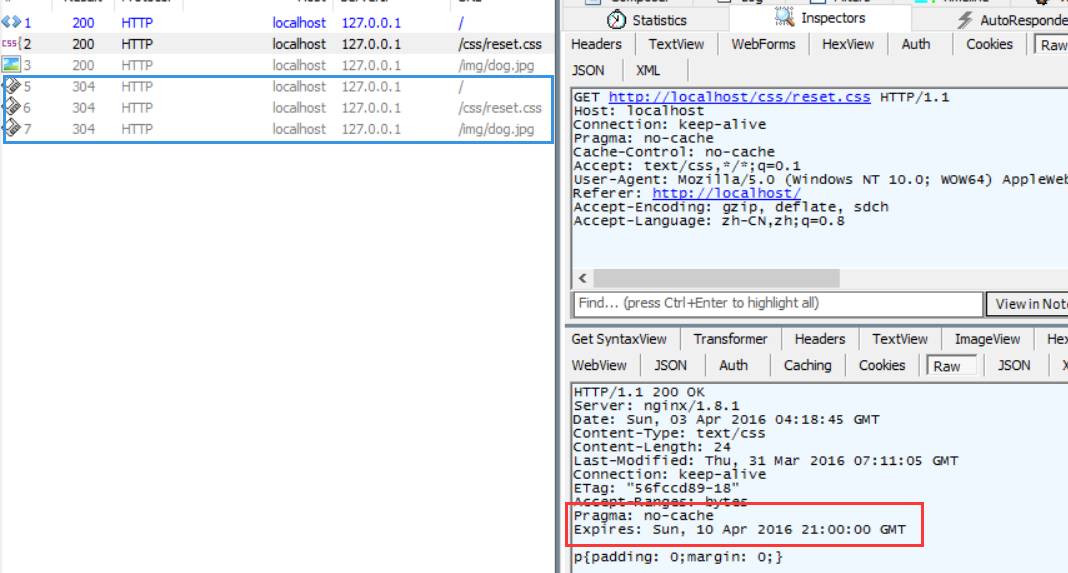Select session 5 result 304 cell
The width and height of the screenshot is (1068, 573).
[83, 87]
